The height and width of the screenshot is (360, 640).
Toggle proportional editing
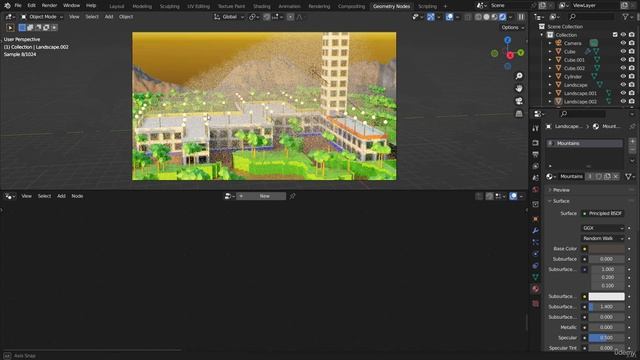(290, 17)
